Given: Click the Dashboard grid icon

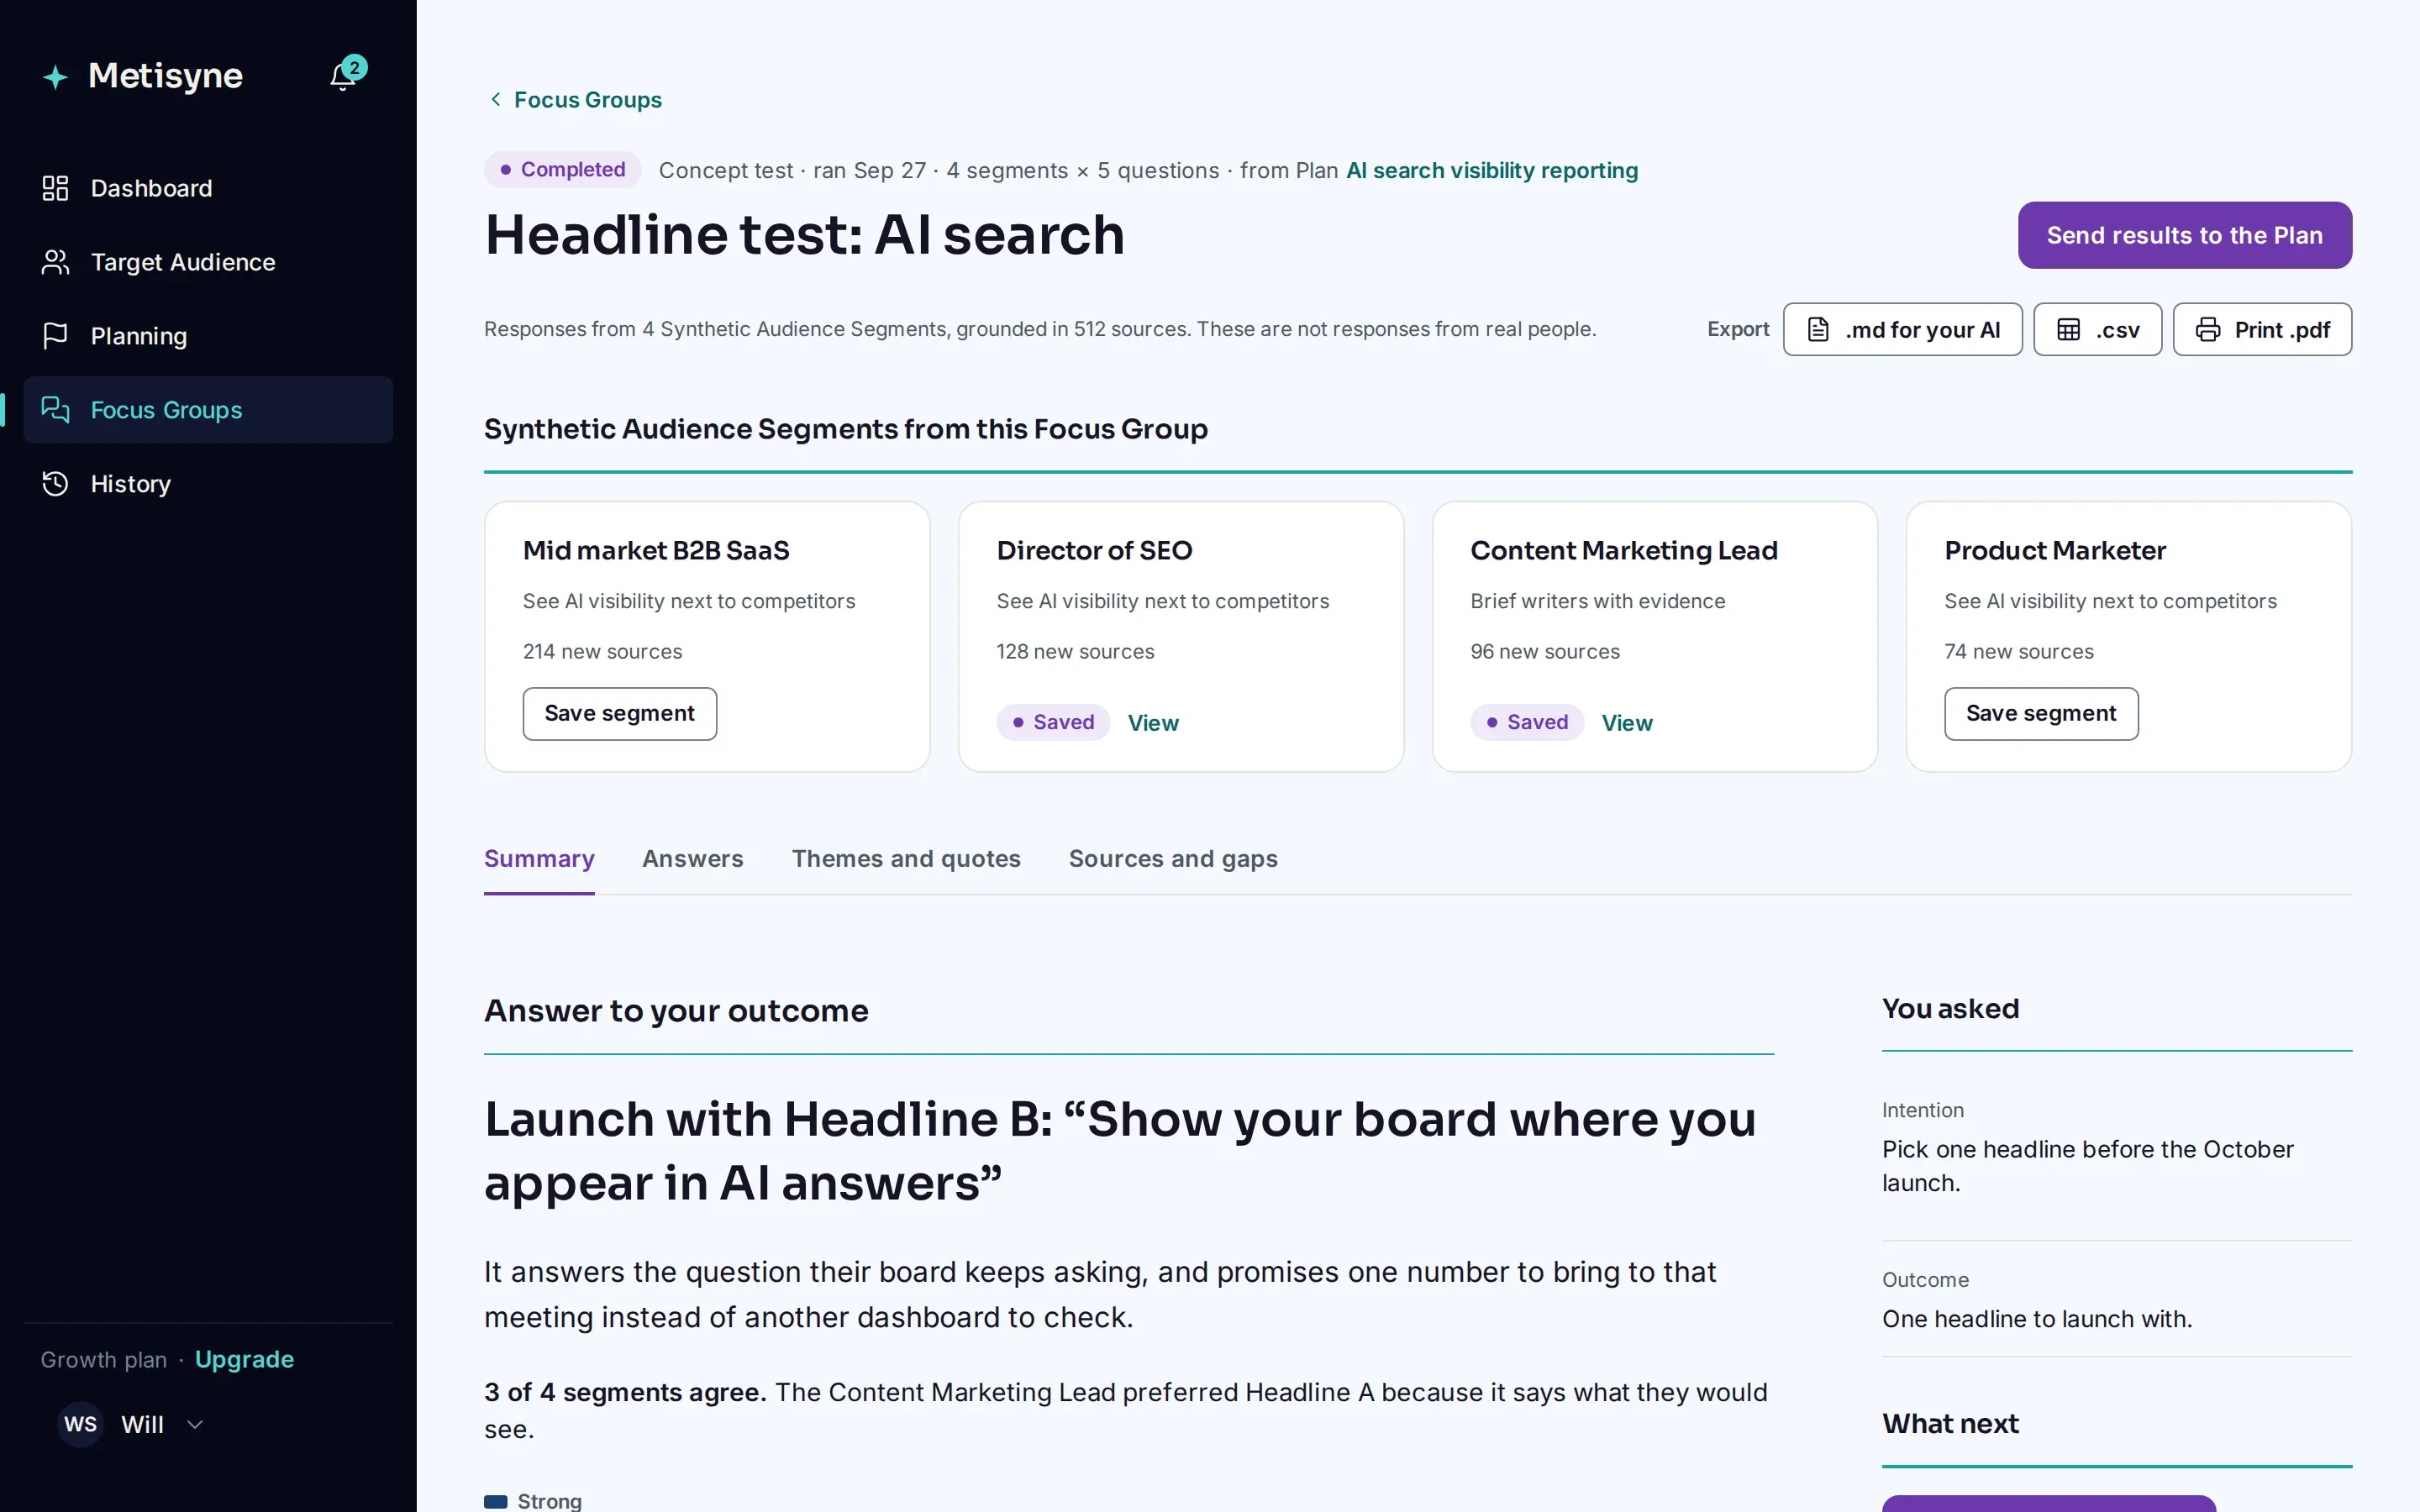Looking at the screenshot, I should [x=55, y=188].
